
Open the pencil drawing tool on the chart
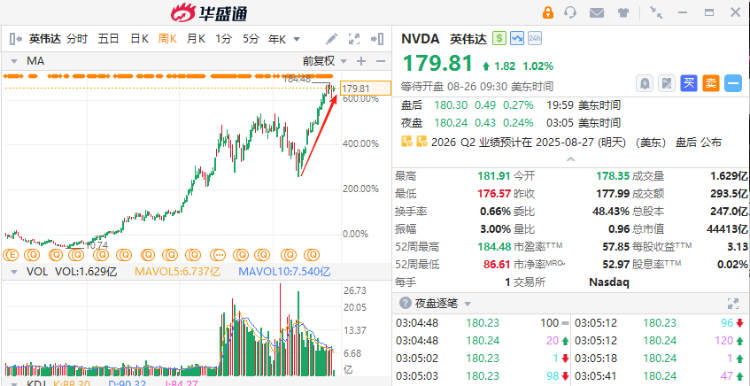click(331, 39)
